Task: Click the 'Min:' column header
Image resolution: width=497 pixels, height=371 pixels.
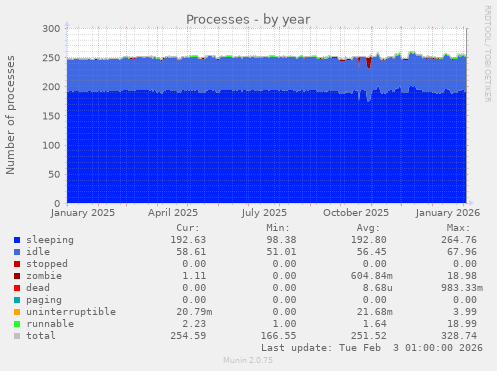Action: click(278, 228)
